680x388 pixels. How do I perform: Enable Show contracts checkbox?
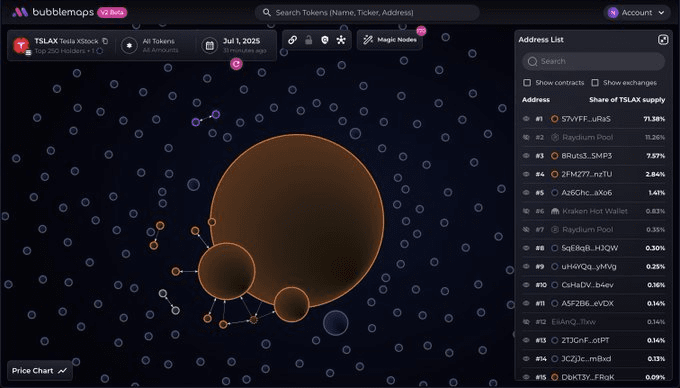point(527,82)
